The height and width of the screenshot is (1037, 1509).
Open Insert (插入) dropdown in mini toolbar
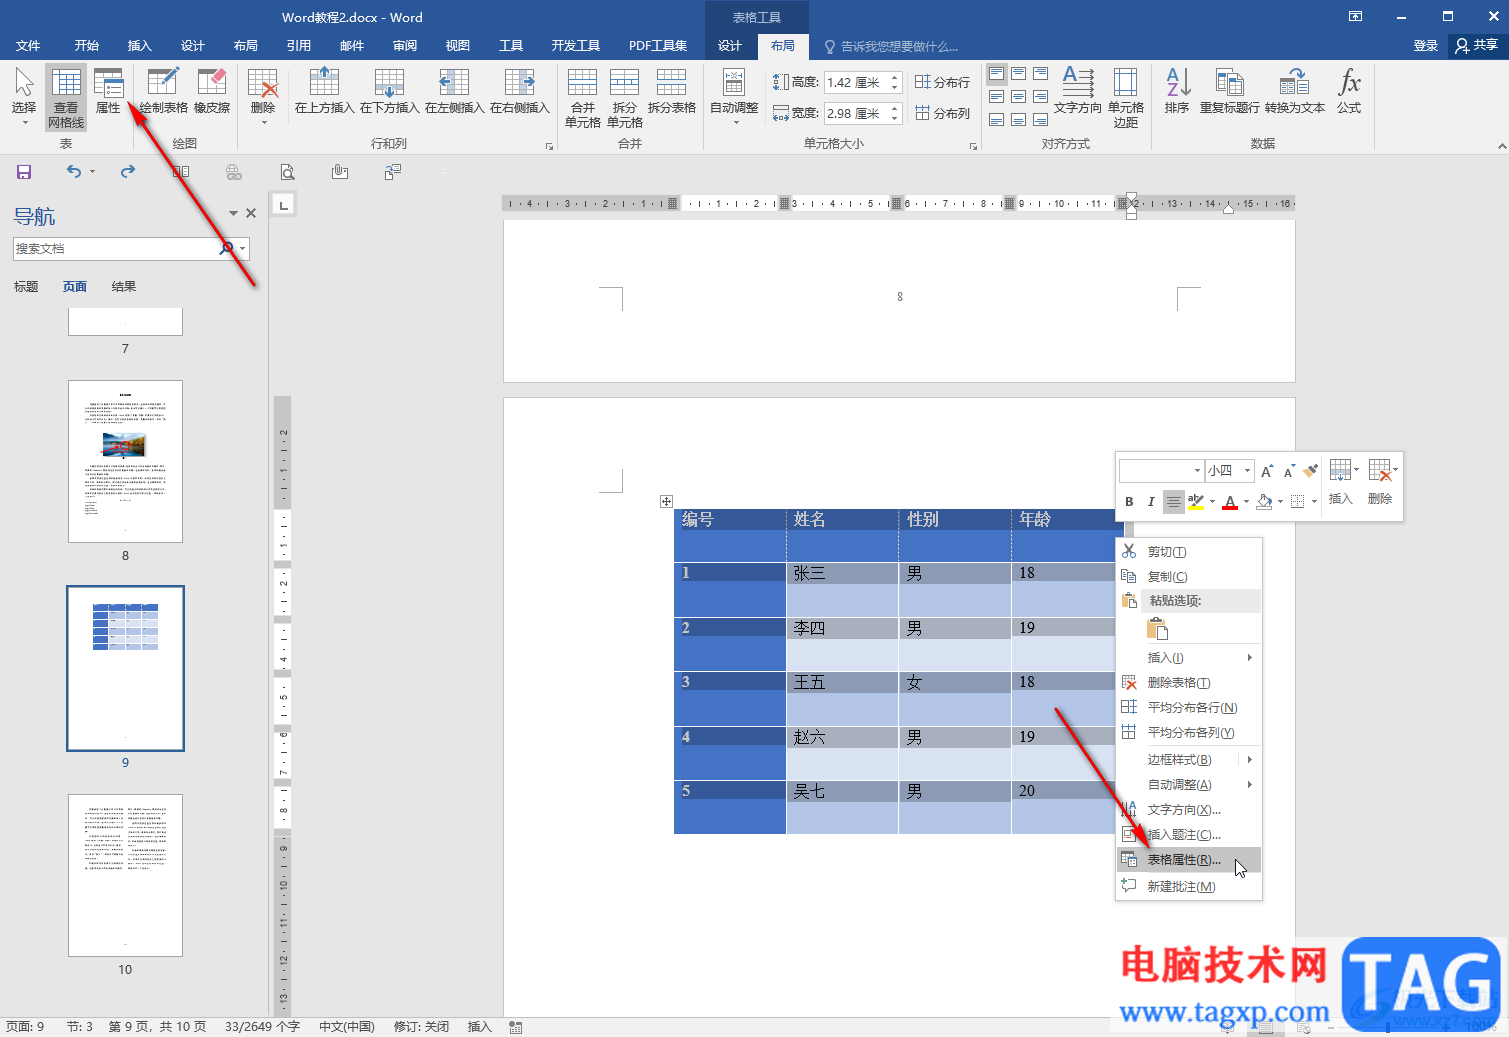pos(1342,482)
